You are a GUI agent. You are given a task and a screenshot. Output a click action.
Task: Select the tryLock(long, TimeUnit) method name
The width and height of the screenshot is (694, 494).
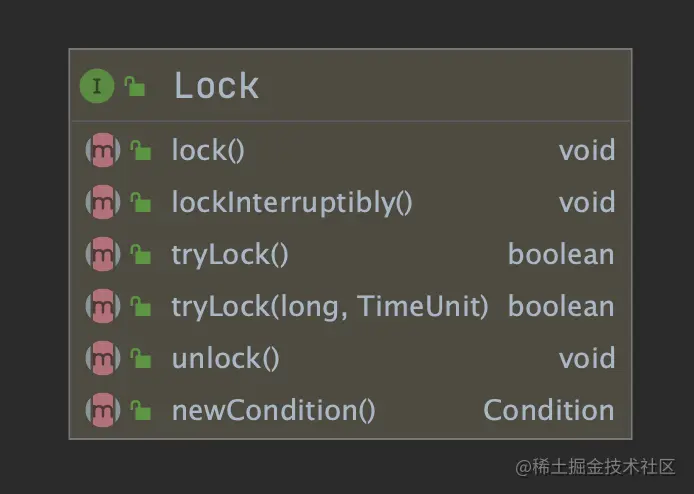coord(330,307)
